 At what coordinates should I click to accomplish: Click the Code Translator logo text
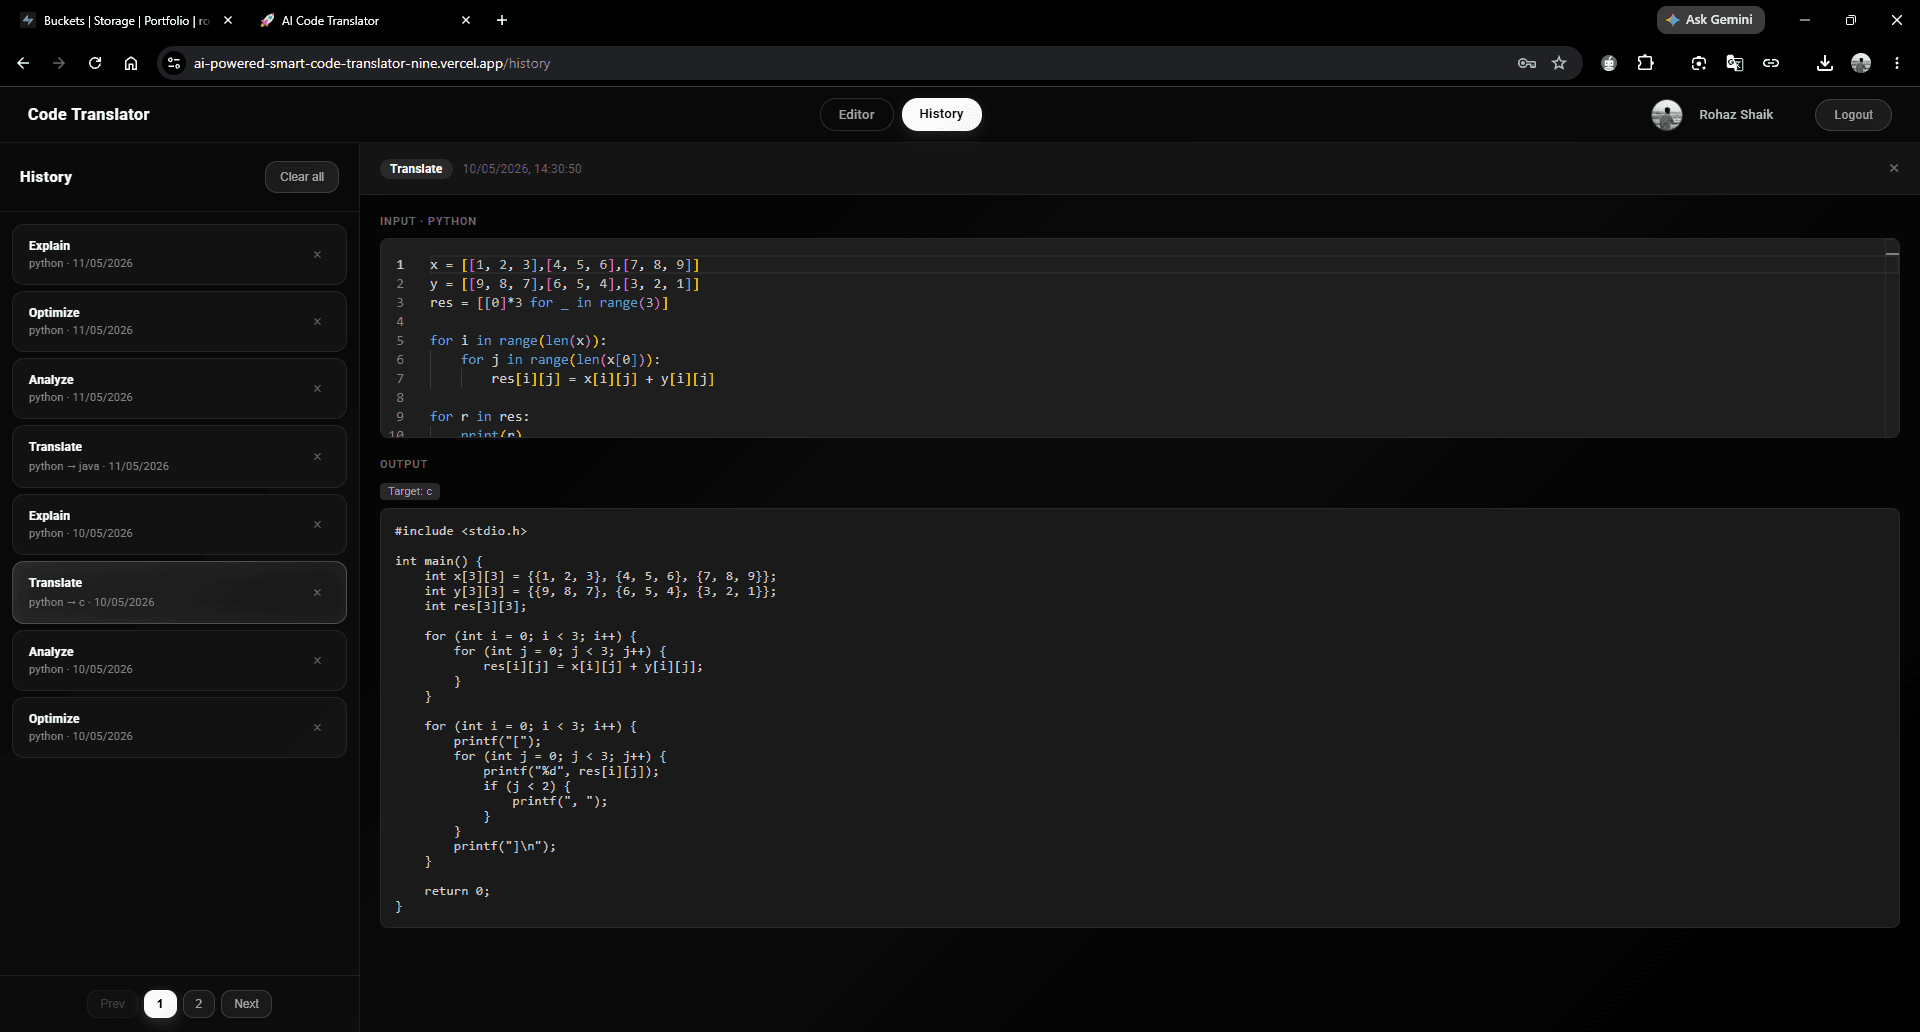point(88,114)
